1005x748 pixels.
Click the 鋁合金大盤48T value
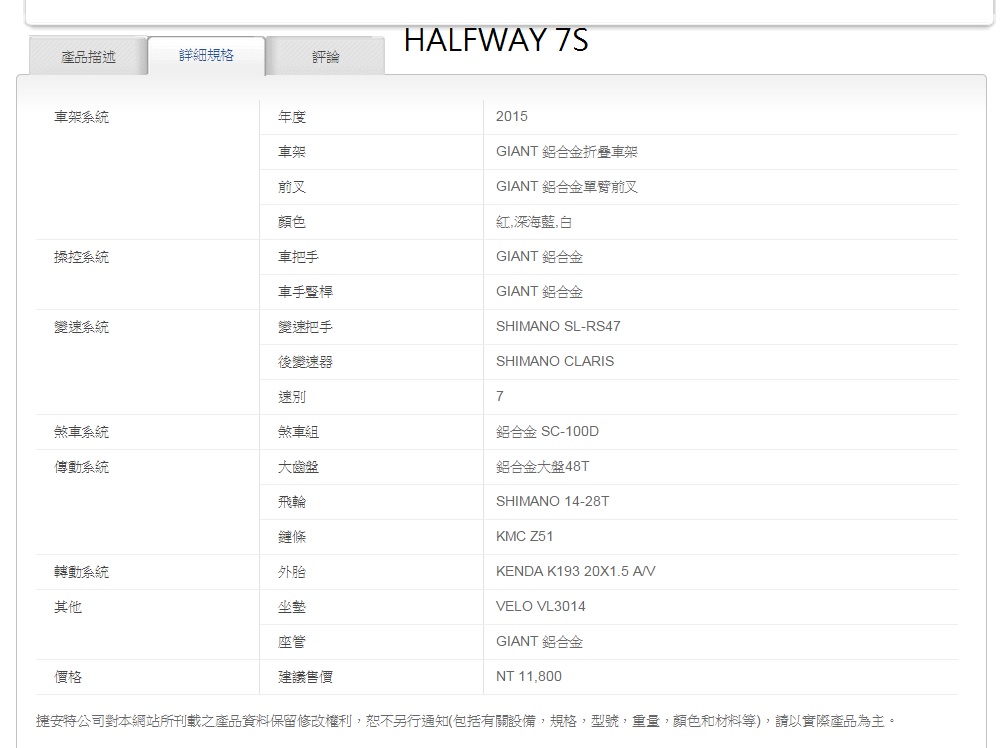point(542,467)
